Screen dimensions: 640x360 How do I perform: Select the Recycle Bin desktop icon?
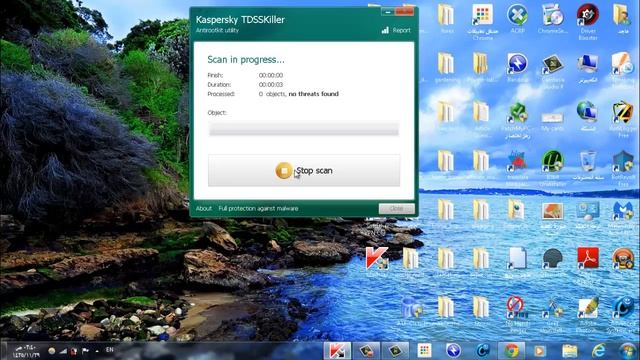[x=588, y=162]
